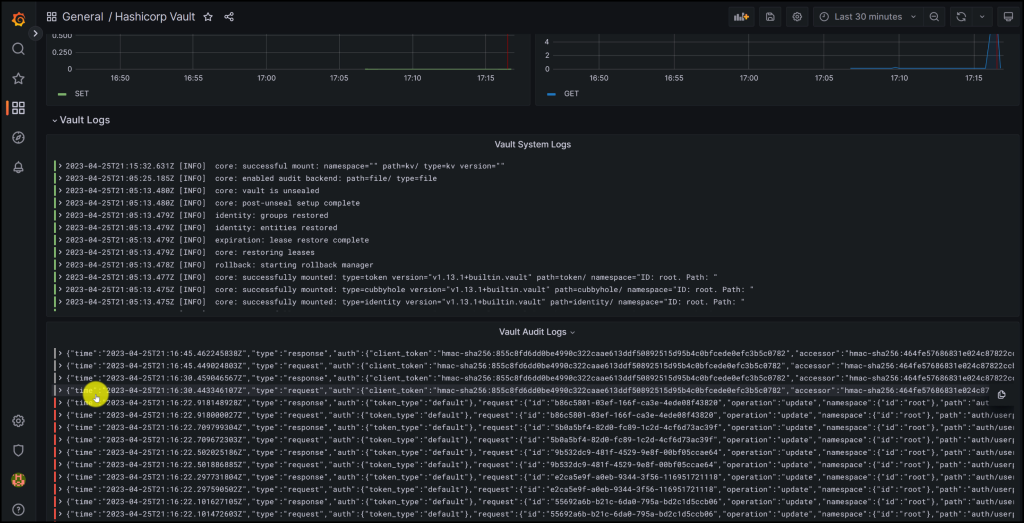
Task: Cycle view mode with the monitor icon
Action: 1008,17
